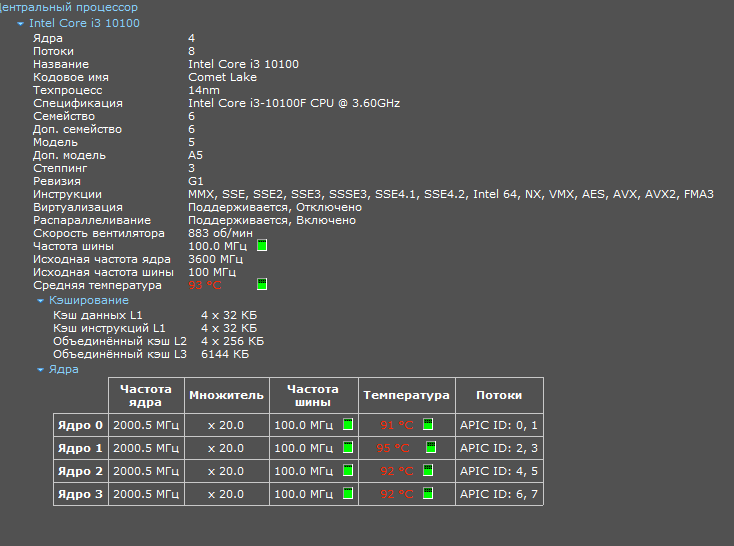
Task: Collapse the Ядра section arrow
Action: (40, 370)
